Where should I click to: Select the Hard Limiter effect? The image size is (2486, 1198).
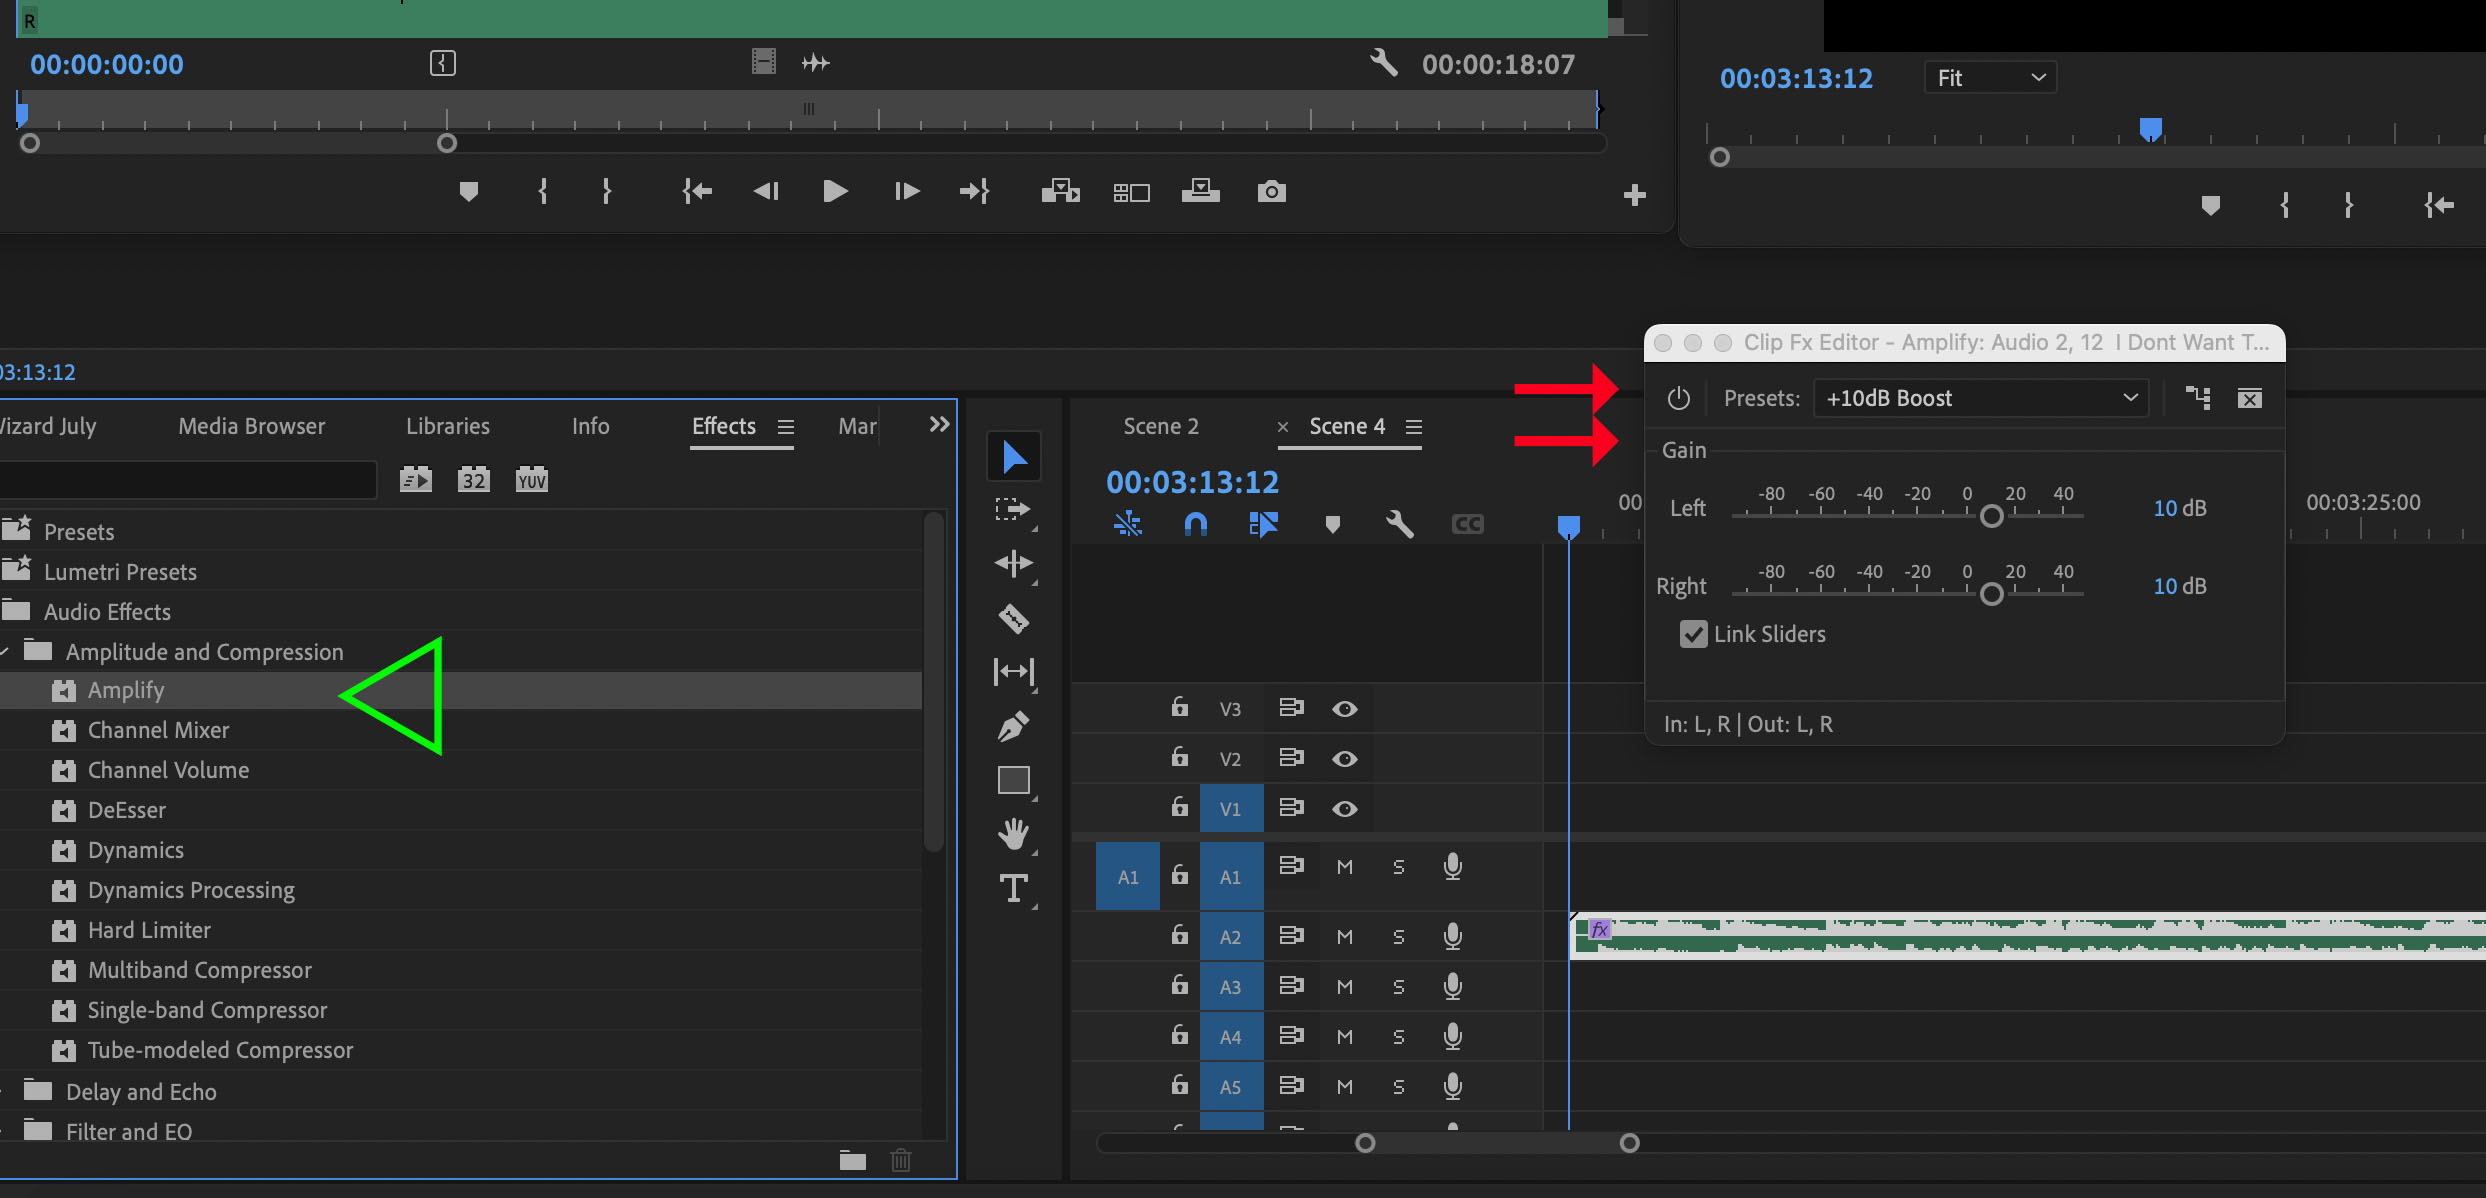coord(149,930)
